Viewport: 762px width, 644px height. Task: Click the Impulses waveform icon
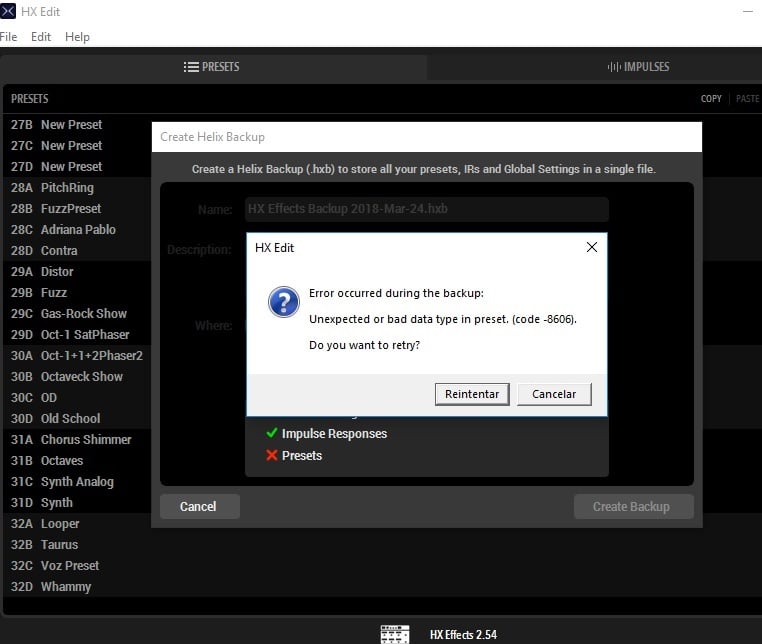coord(614,67)
